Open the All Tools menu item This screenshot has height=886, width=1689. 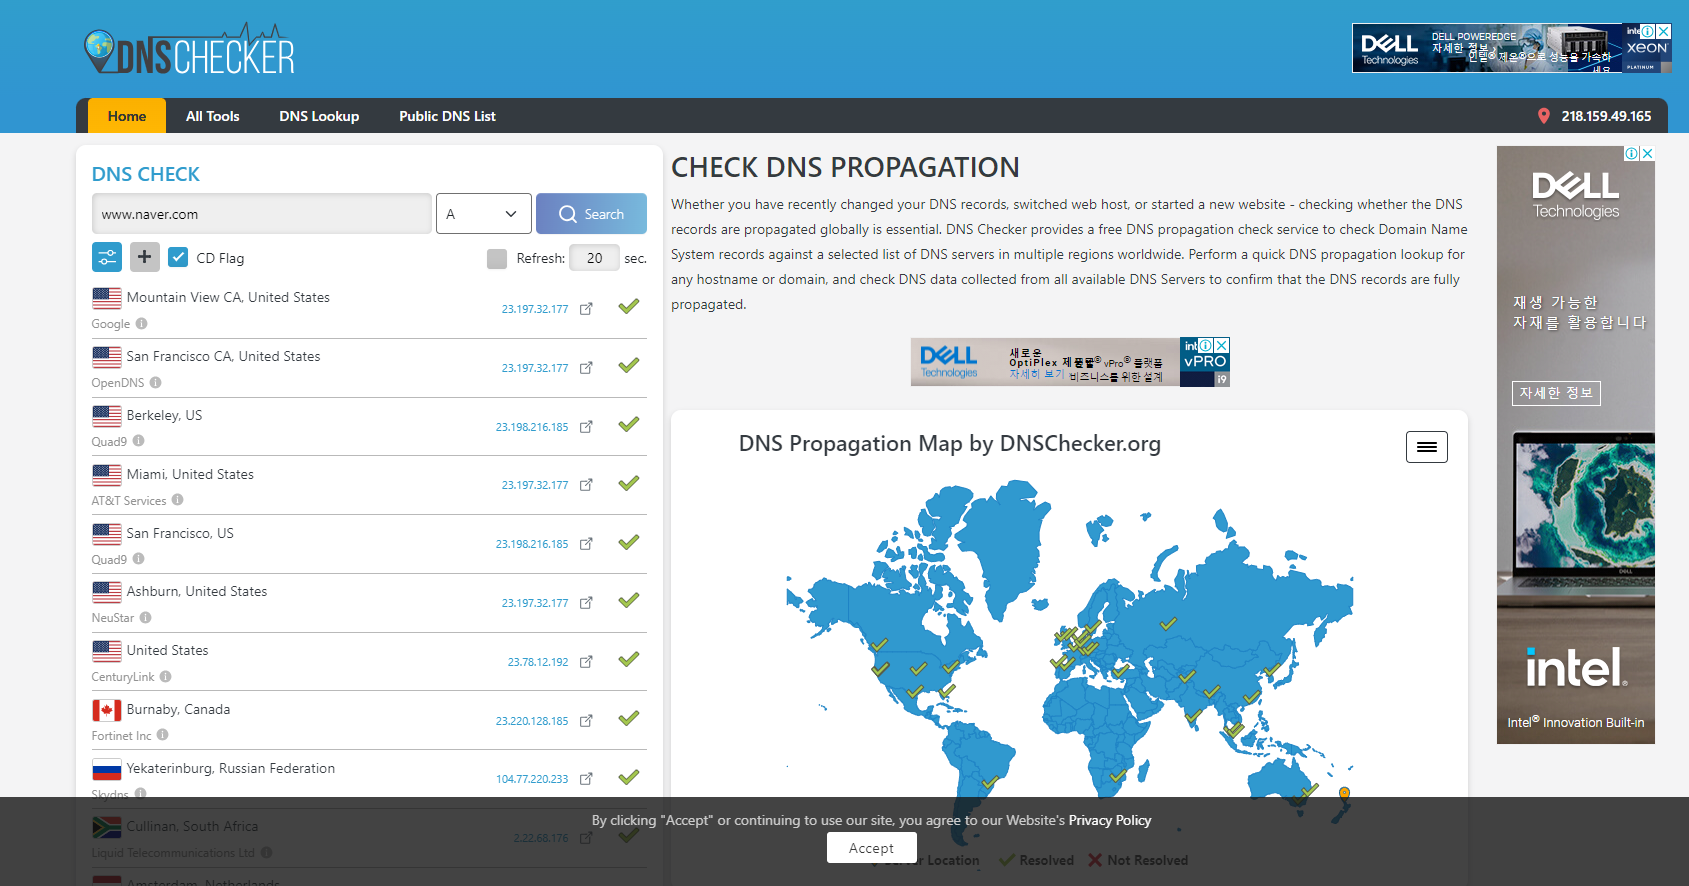(213, 116)
